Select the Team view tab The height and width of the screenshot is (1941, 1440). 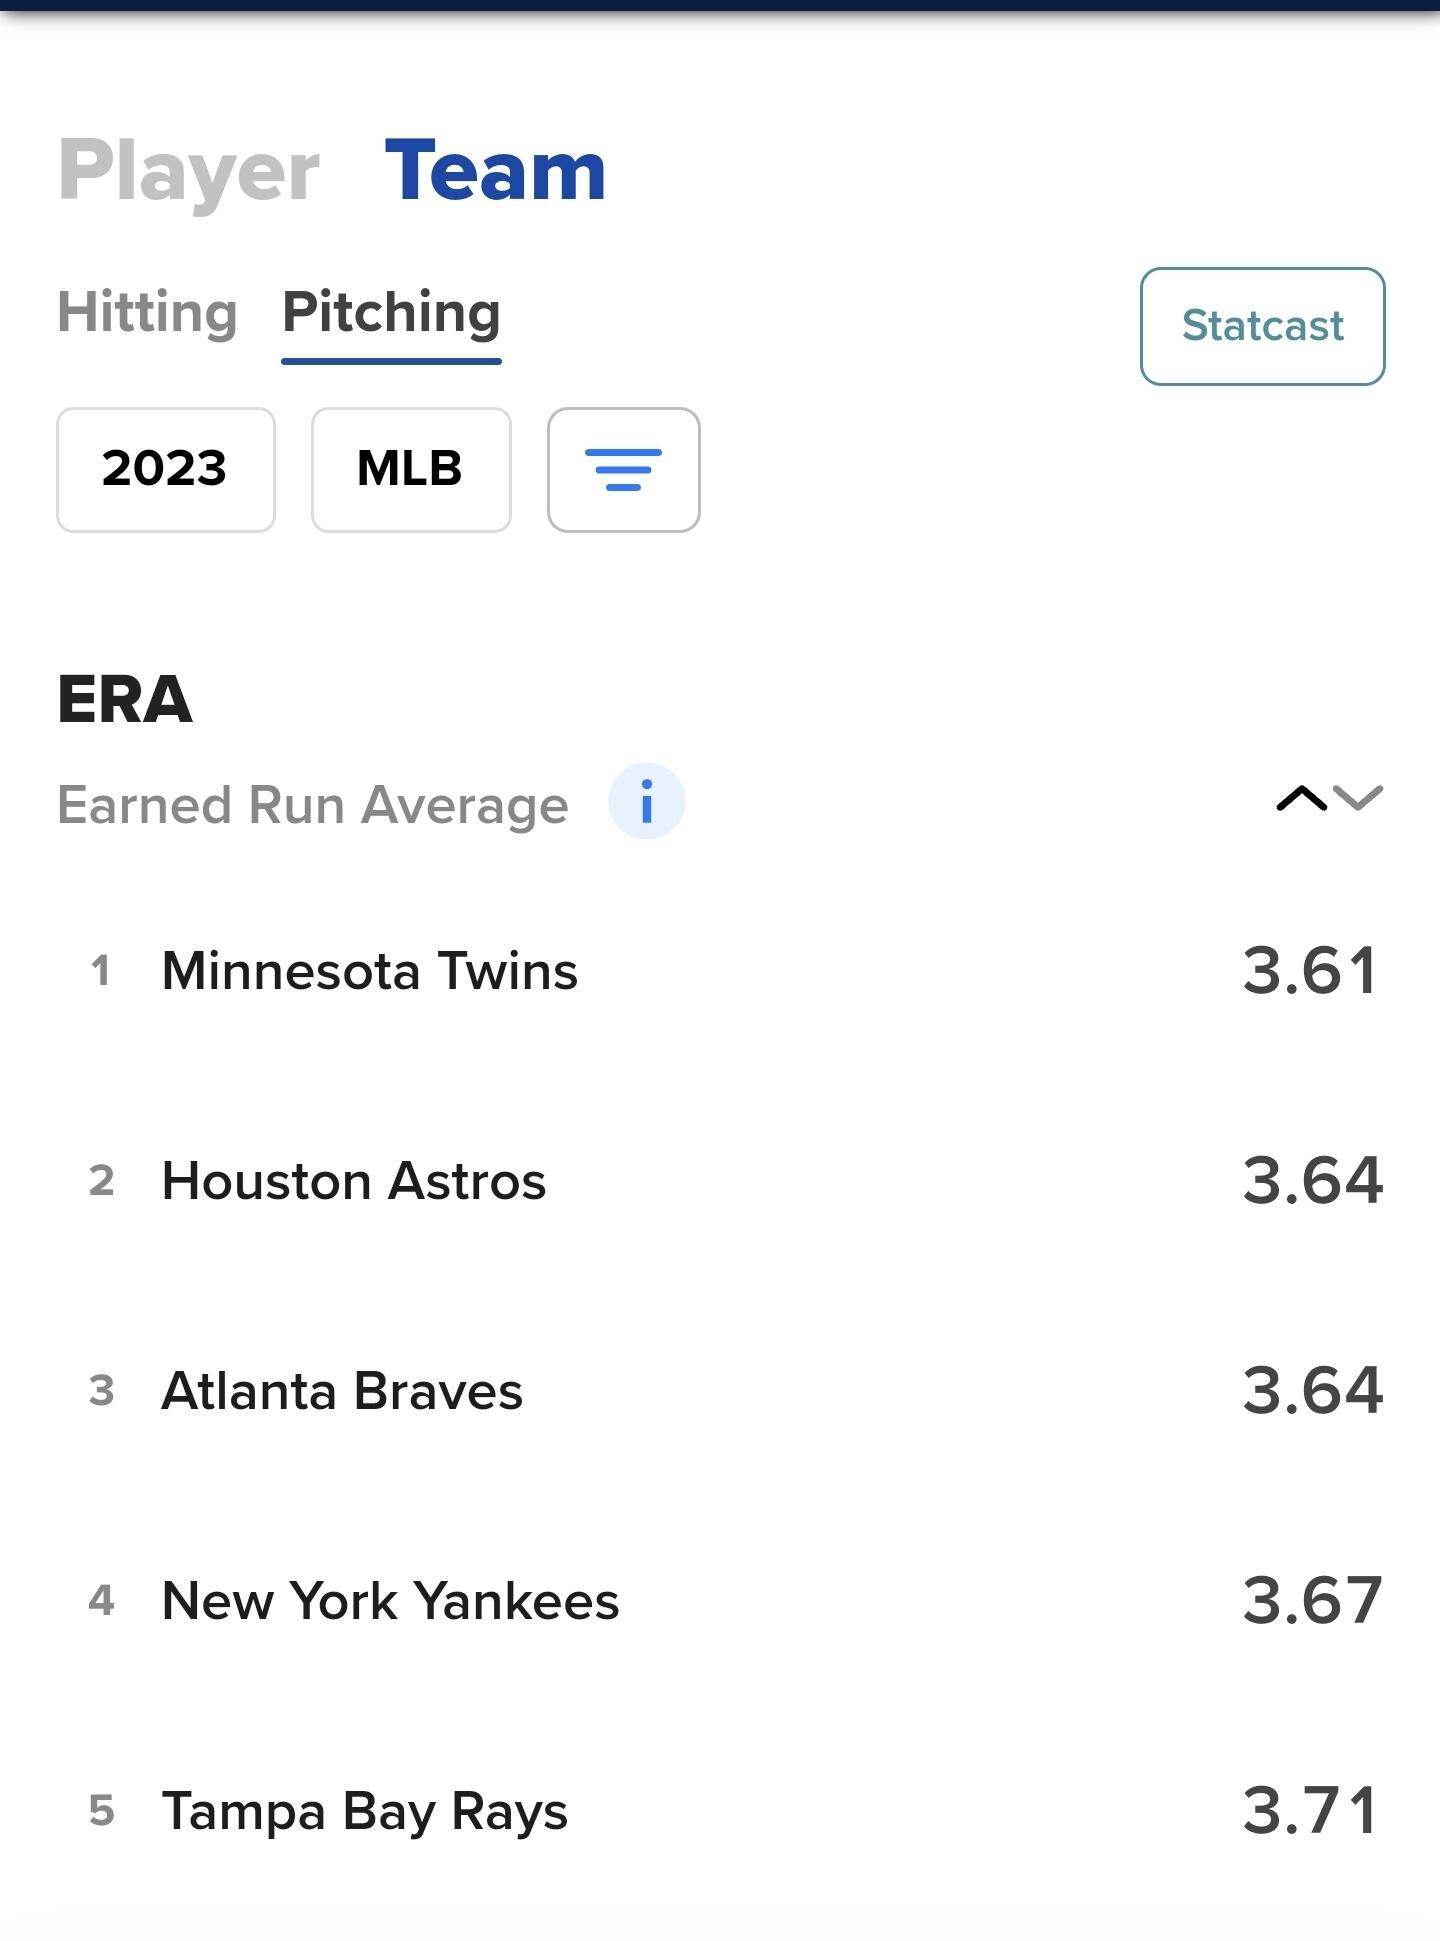point(495,171)
